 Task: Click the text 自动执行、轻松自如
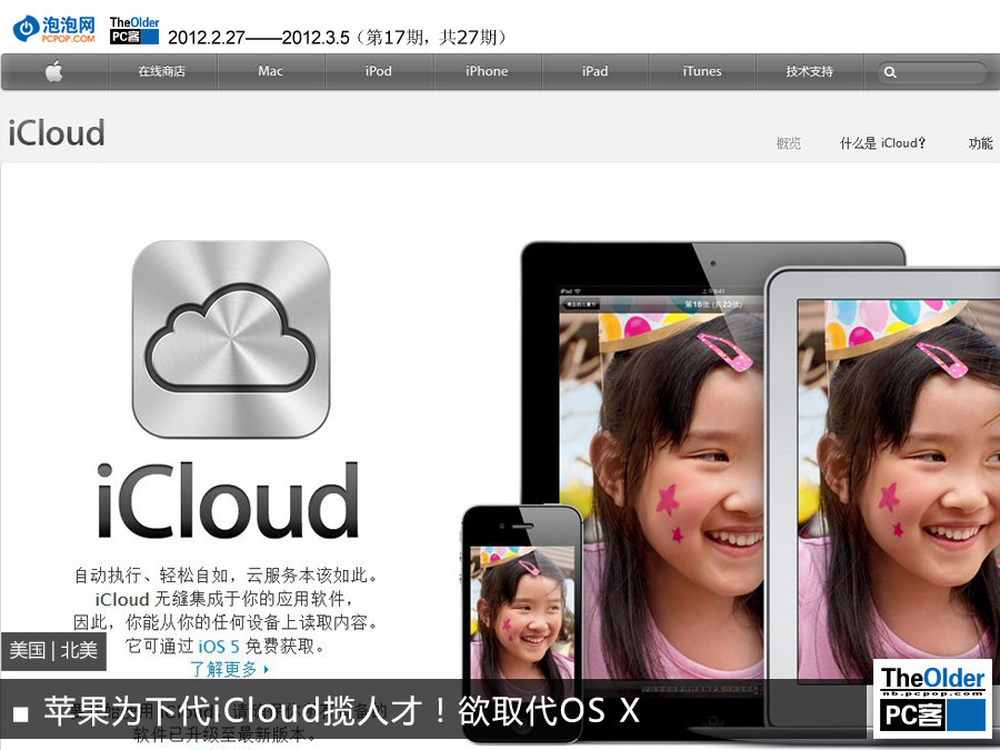152,575
